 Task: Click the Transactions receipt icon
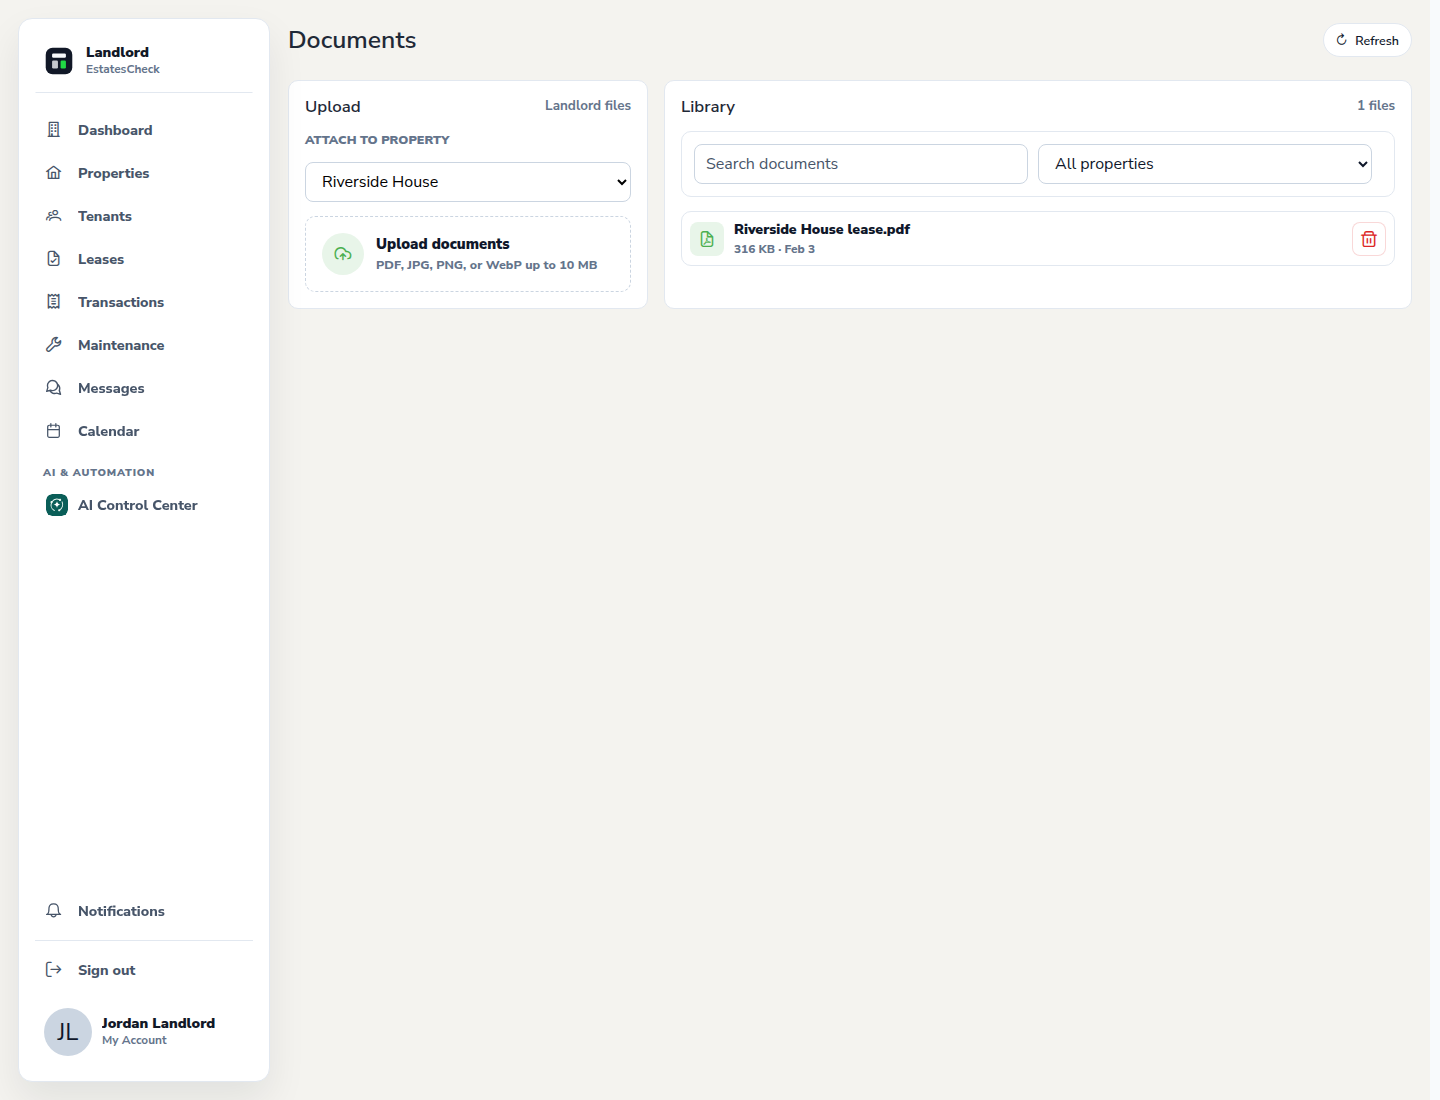coord(54,302)
